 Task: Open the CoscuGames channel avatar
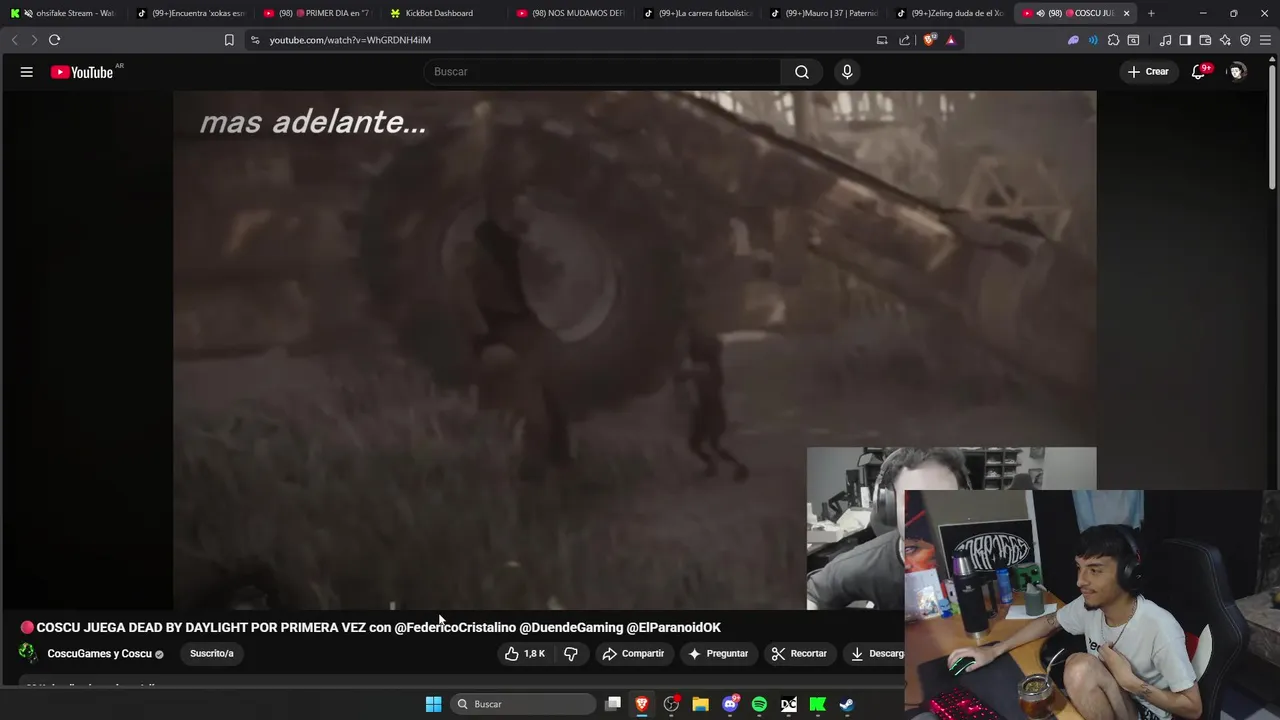tap(28, 653)
